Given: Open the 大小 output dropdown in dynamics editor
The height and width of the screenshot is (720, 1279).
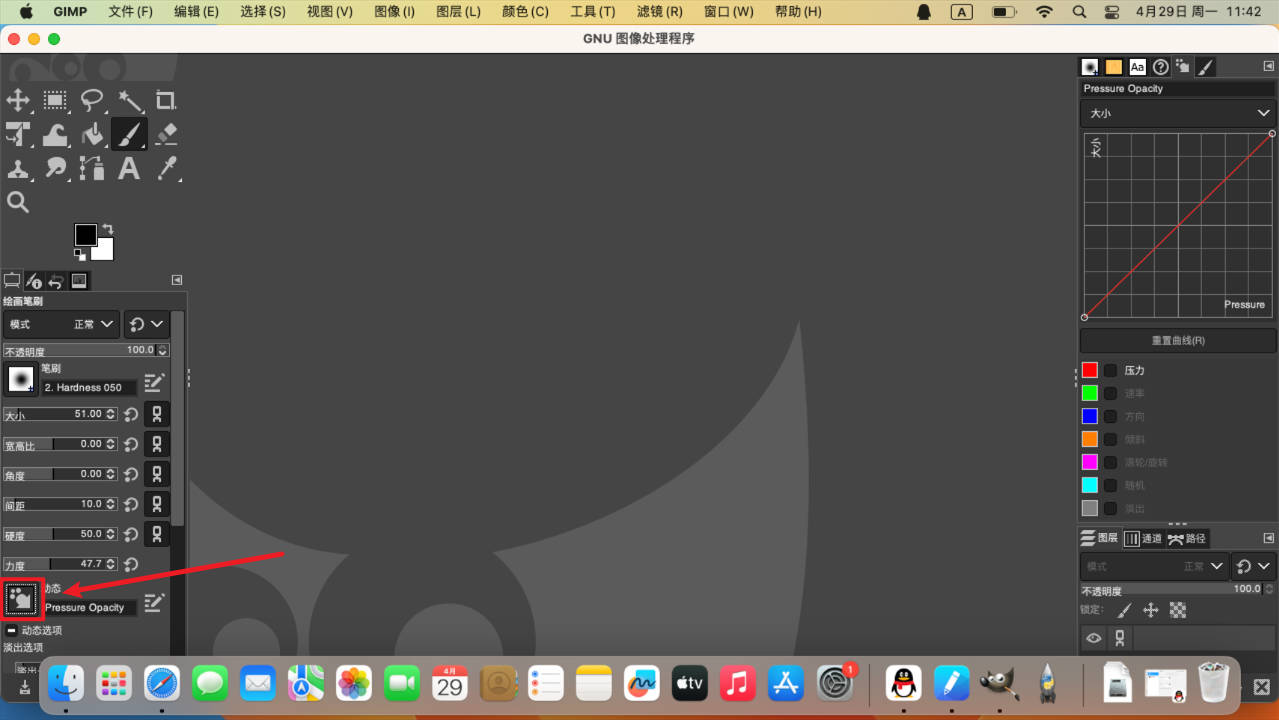Looking at the screenshot, I should click(x=1178, y=113).
